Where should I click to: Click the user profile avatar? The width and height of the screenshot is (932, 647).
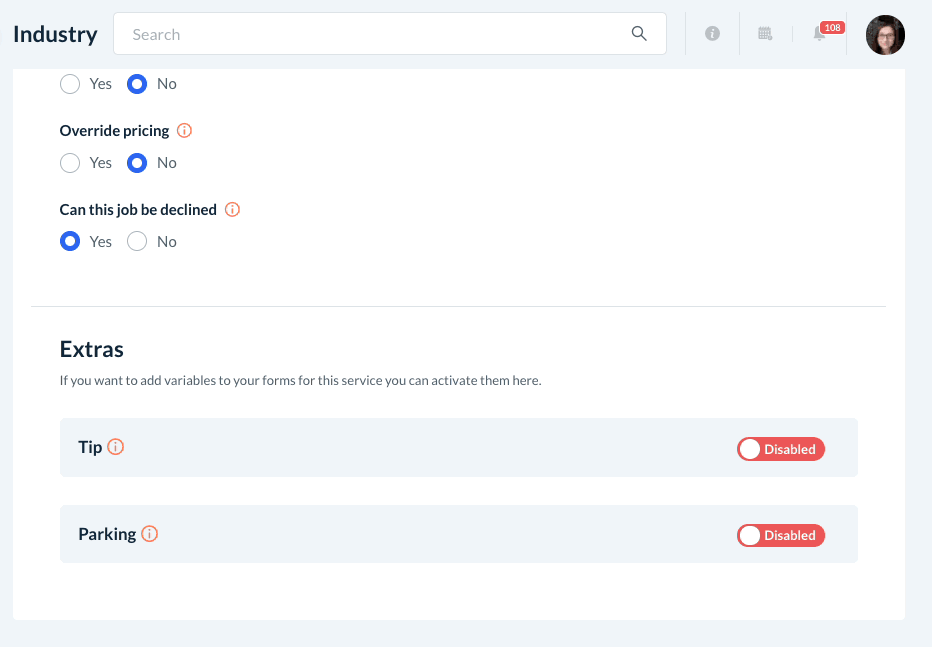pos(885,35)
